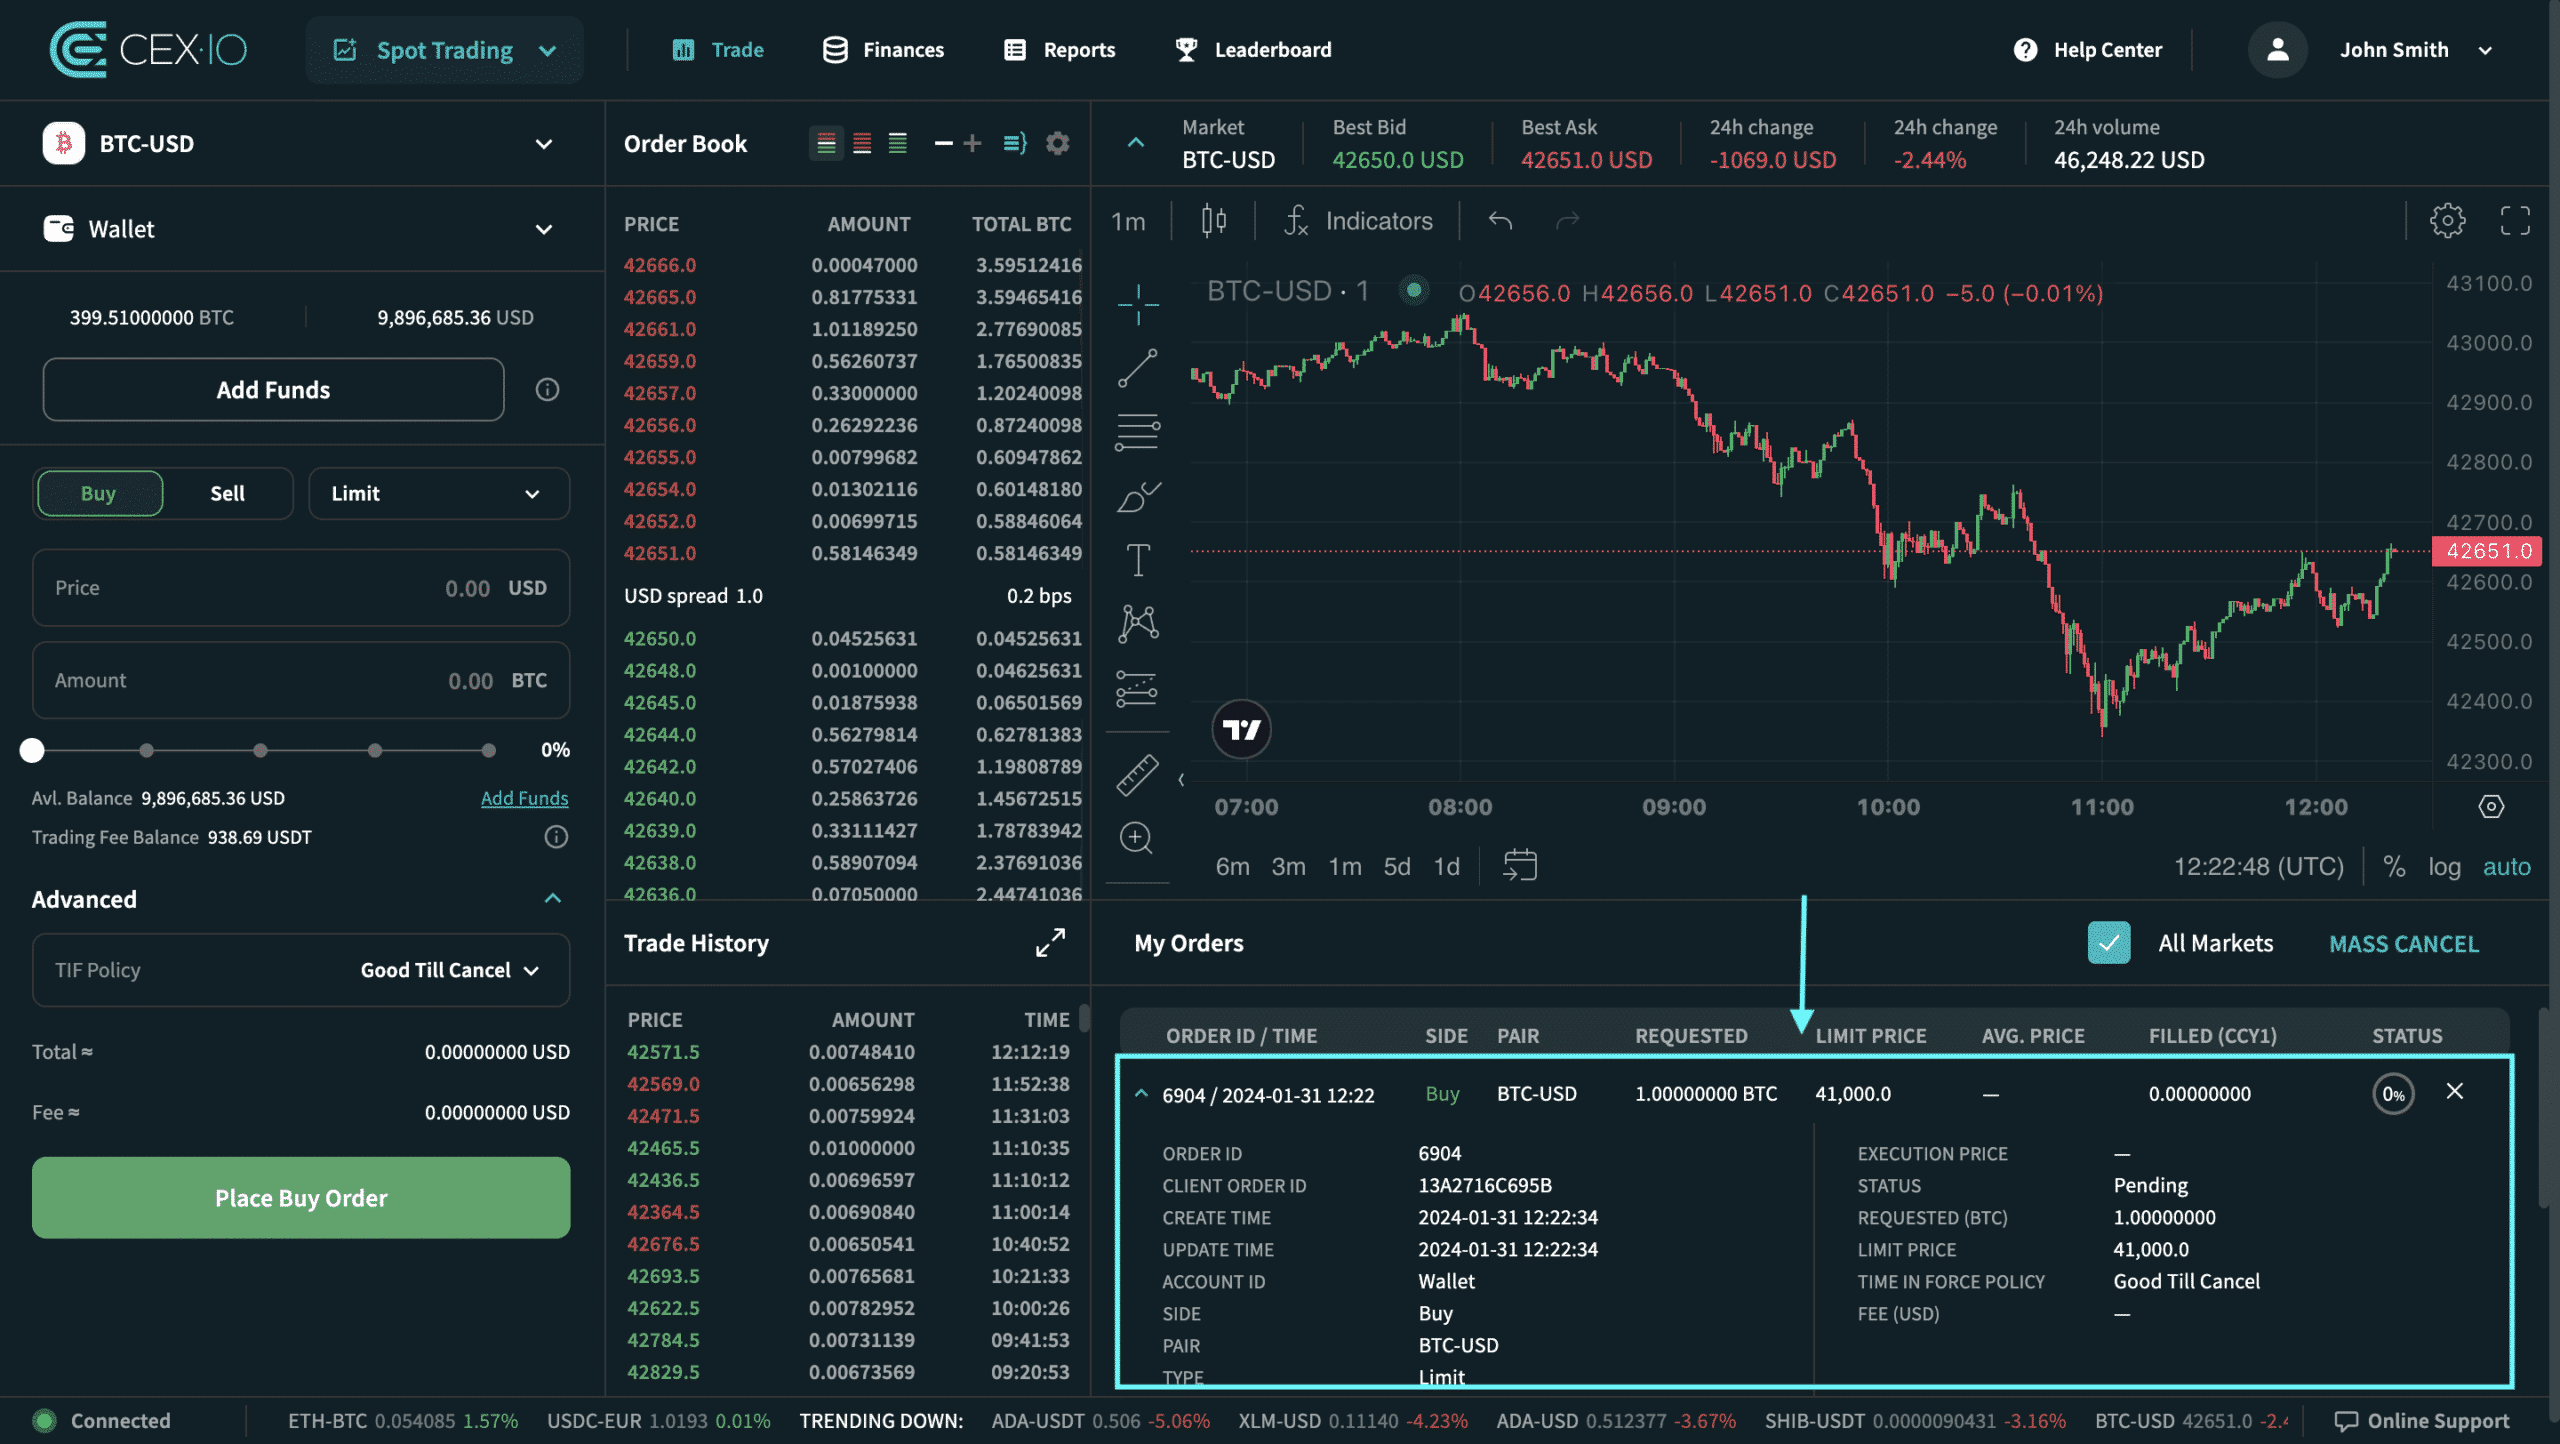This screenshot has width=2560, height=1444.
Task: Select 5d chart range
Action: pos(1396,866)
